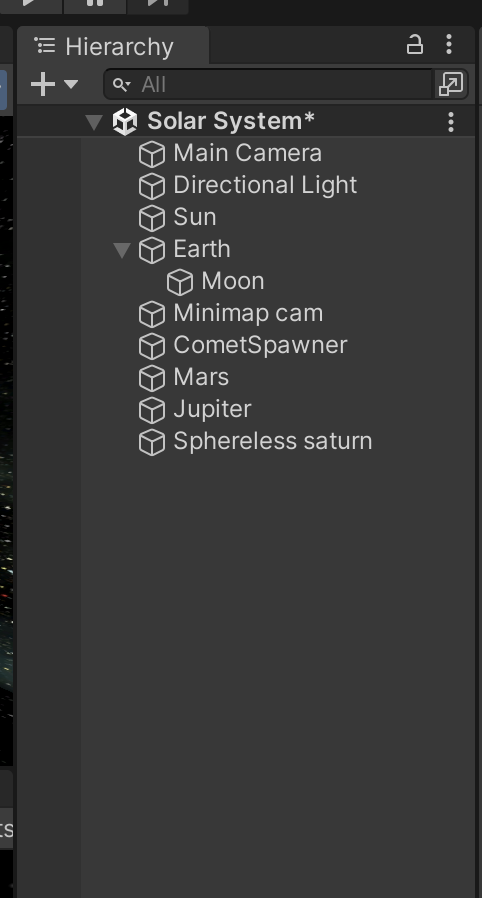Viewport: 482px width, 898px height.
Task: Focus the Hierarchy search field
Action: point(268,85)
